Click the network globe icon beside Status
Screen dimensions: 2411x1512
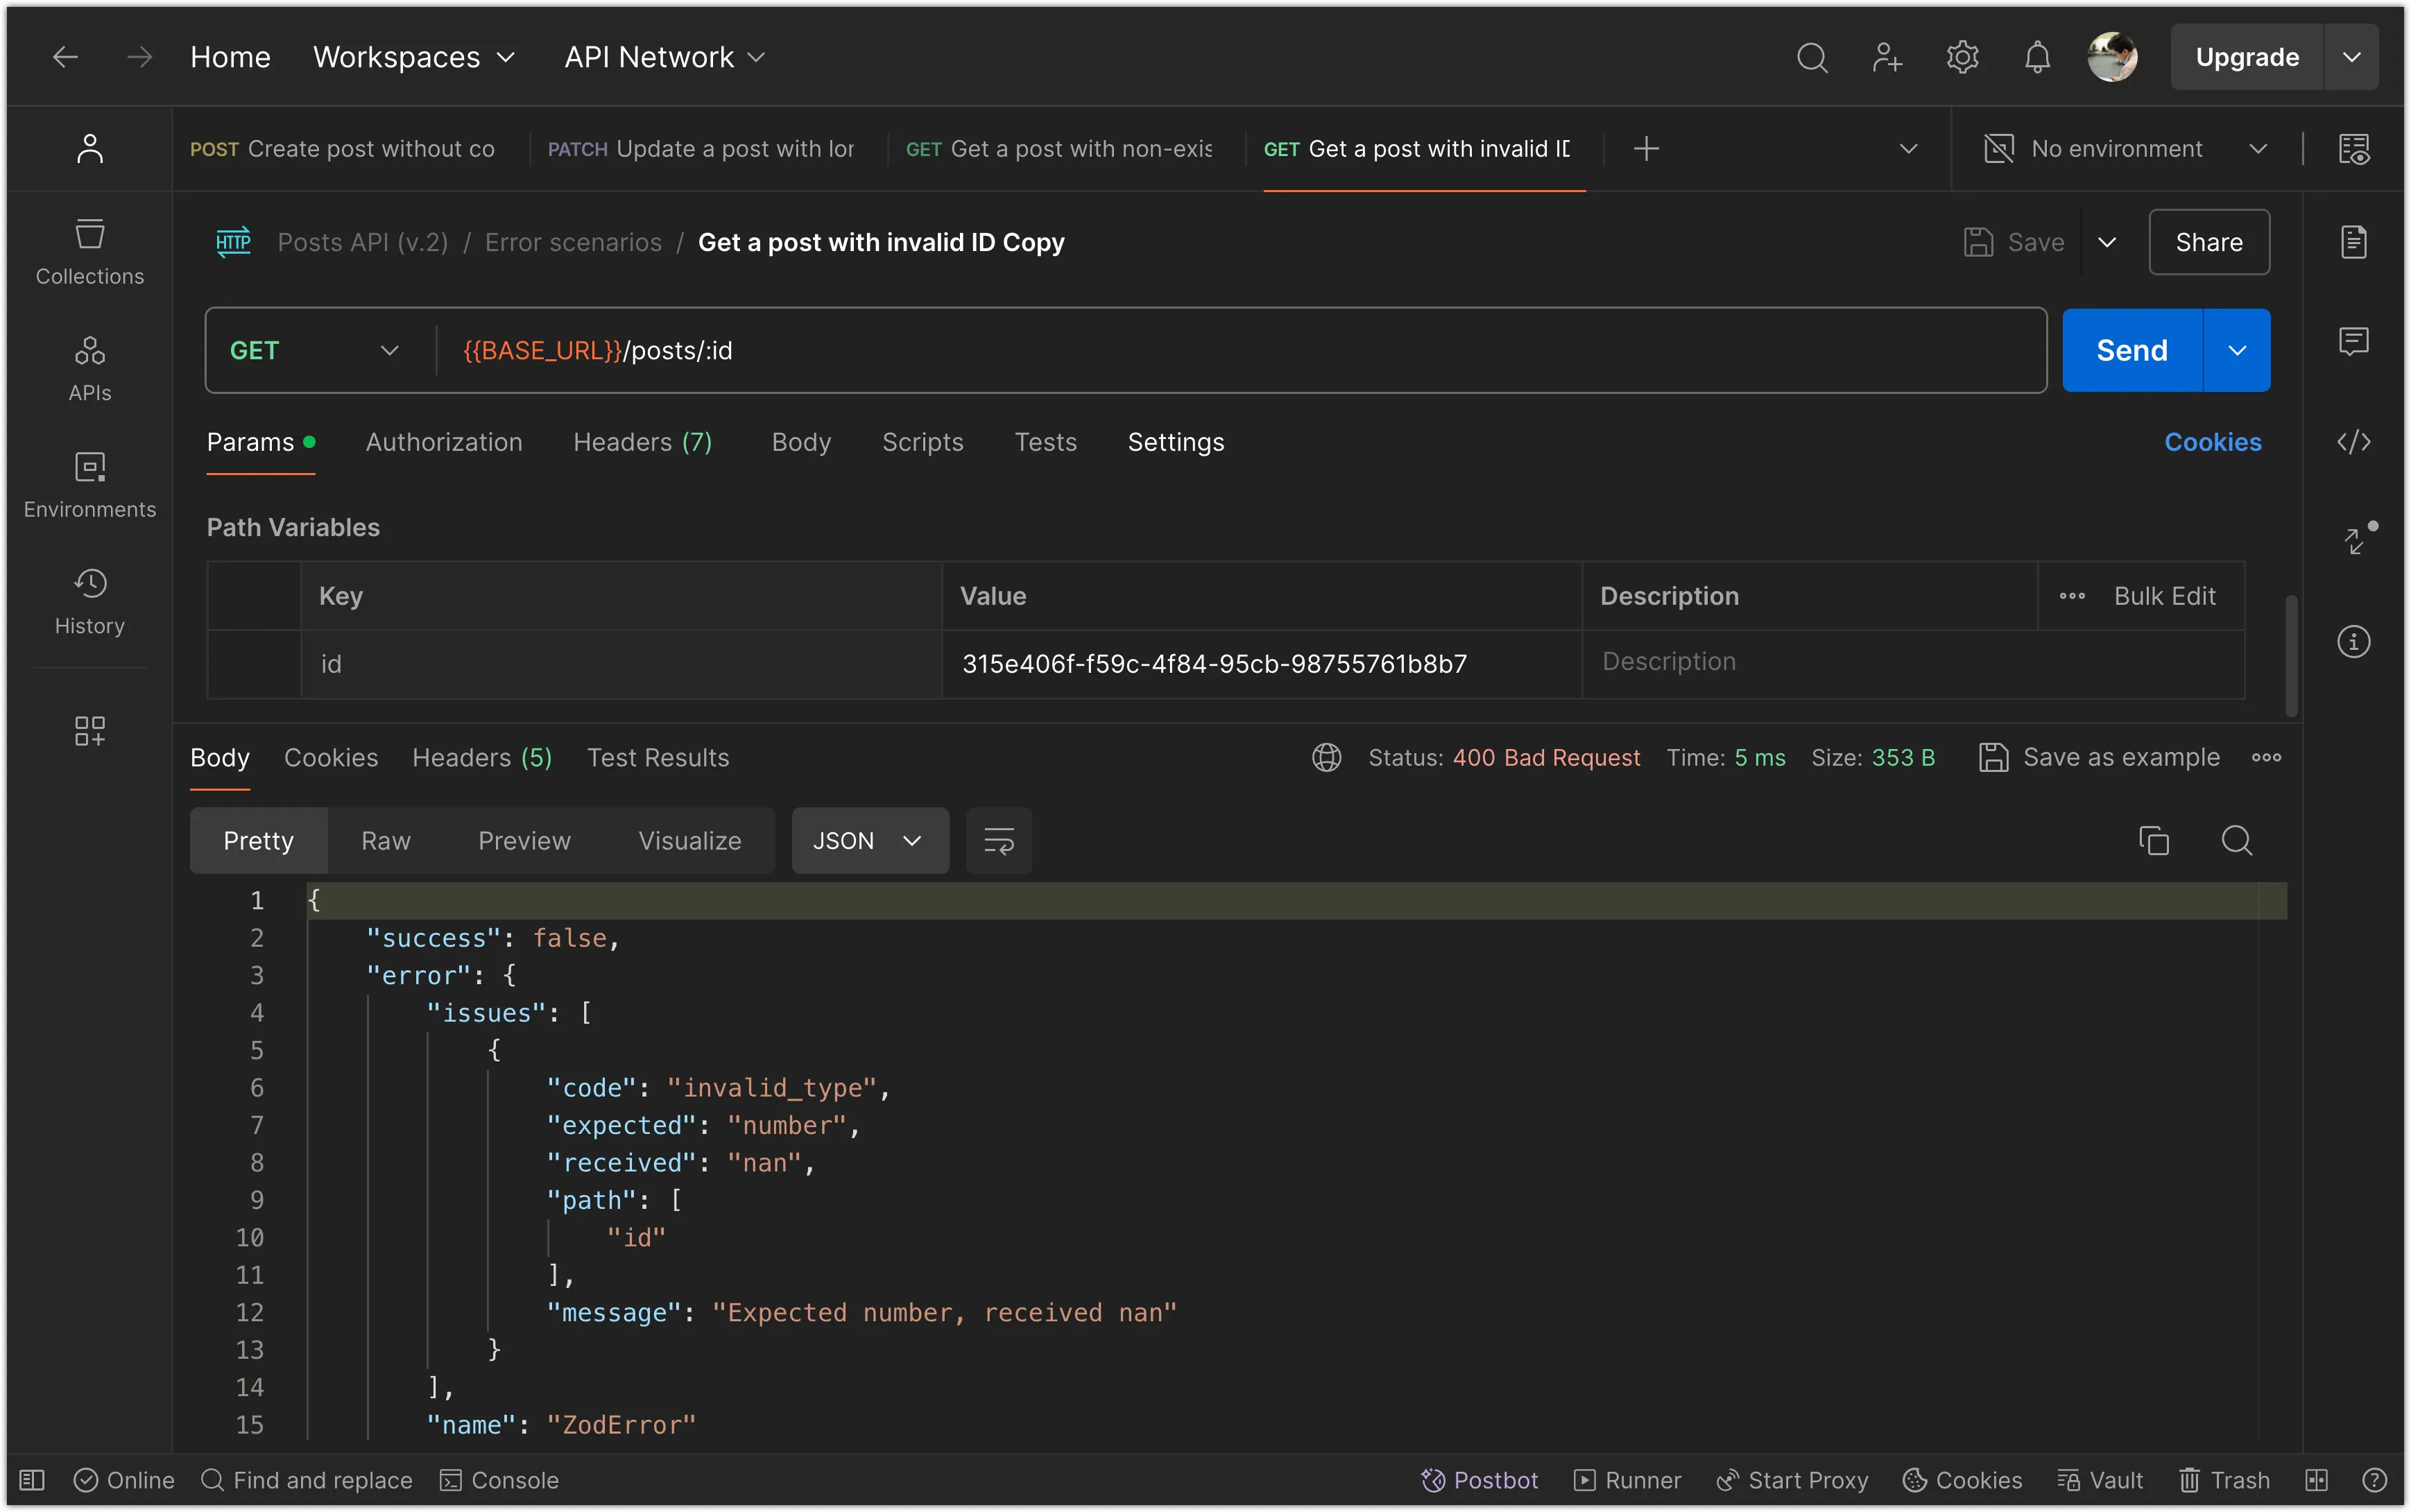pyautogui.click(x=1326, y=757)
